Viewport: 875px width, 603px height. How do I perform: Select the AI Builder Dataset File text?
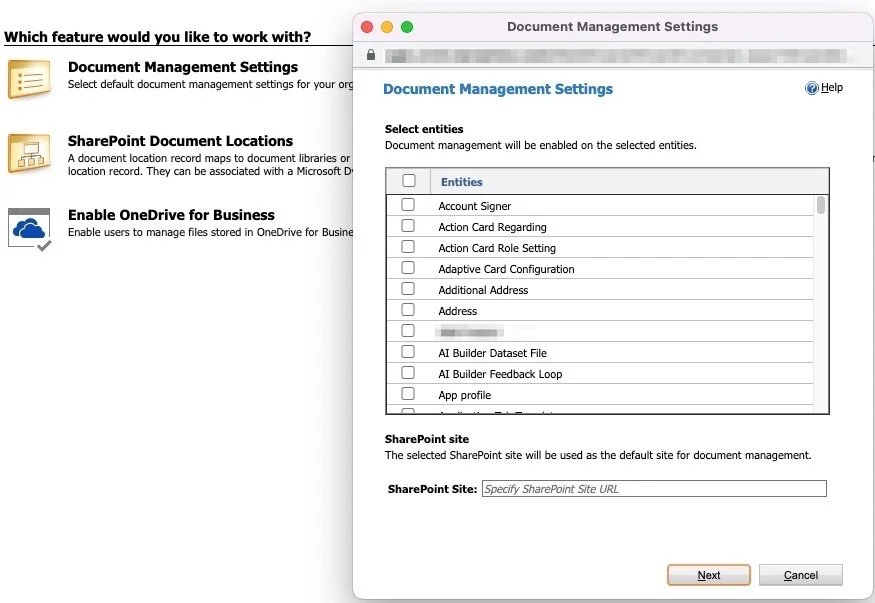(x=492, y=353)
